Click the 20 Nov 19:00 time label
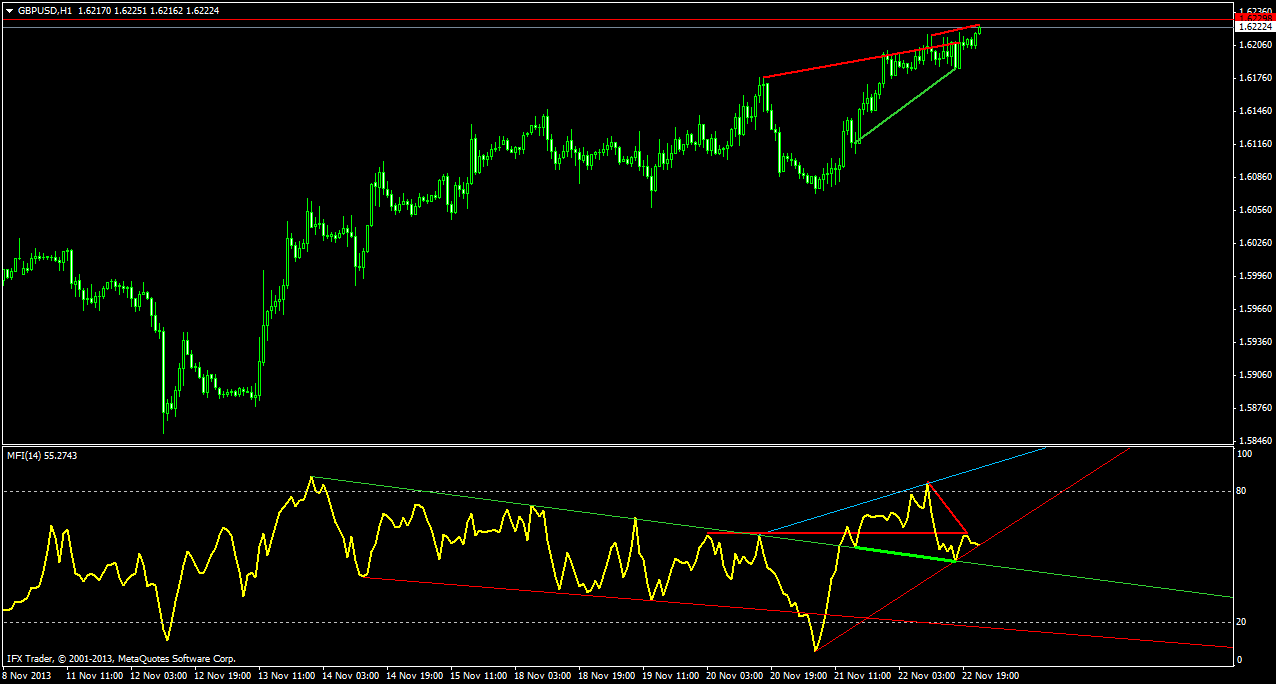This screenshot has height=684, width=1276. [x=799, y=676]
